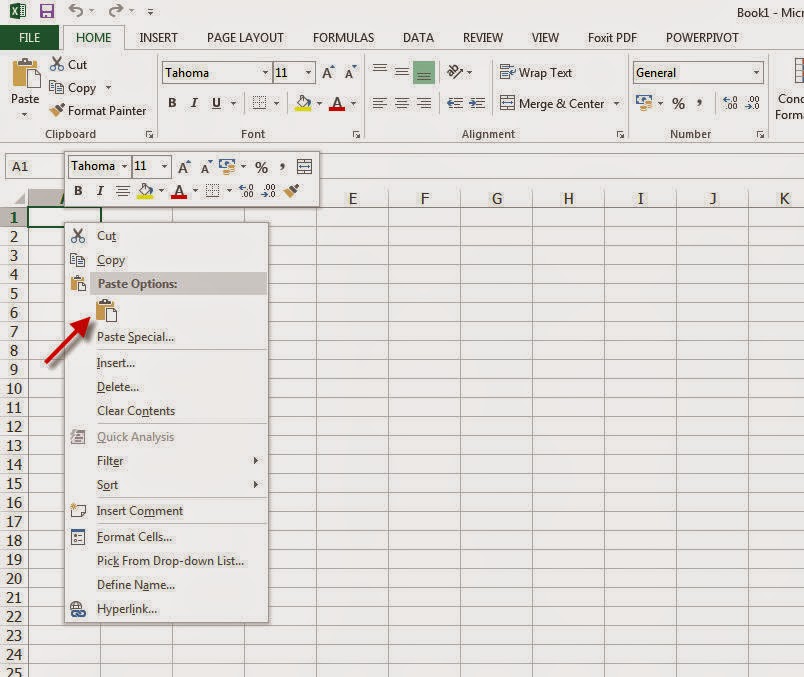804x677 pixels.
Task: Open ribbon fill color dropdown arrow
Action: pyautogui.click(x=319, y=103)
